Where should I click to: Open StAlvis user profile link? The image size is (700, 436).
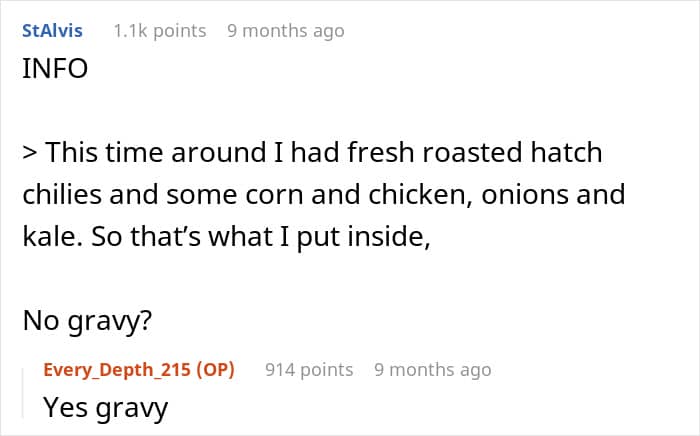tap(52, 31)
